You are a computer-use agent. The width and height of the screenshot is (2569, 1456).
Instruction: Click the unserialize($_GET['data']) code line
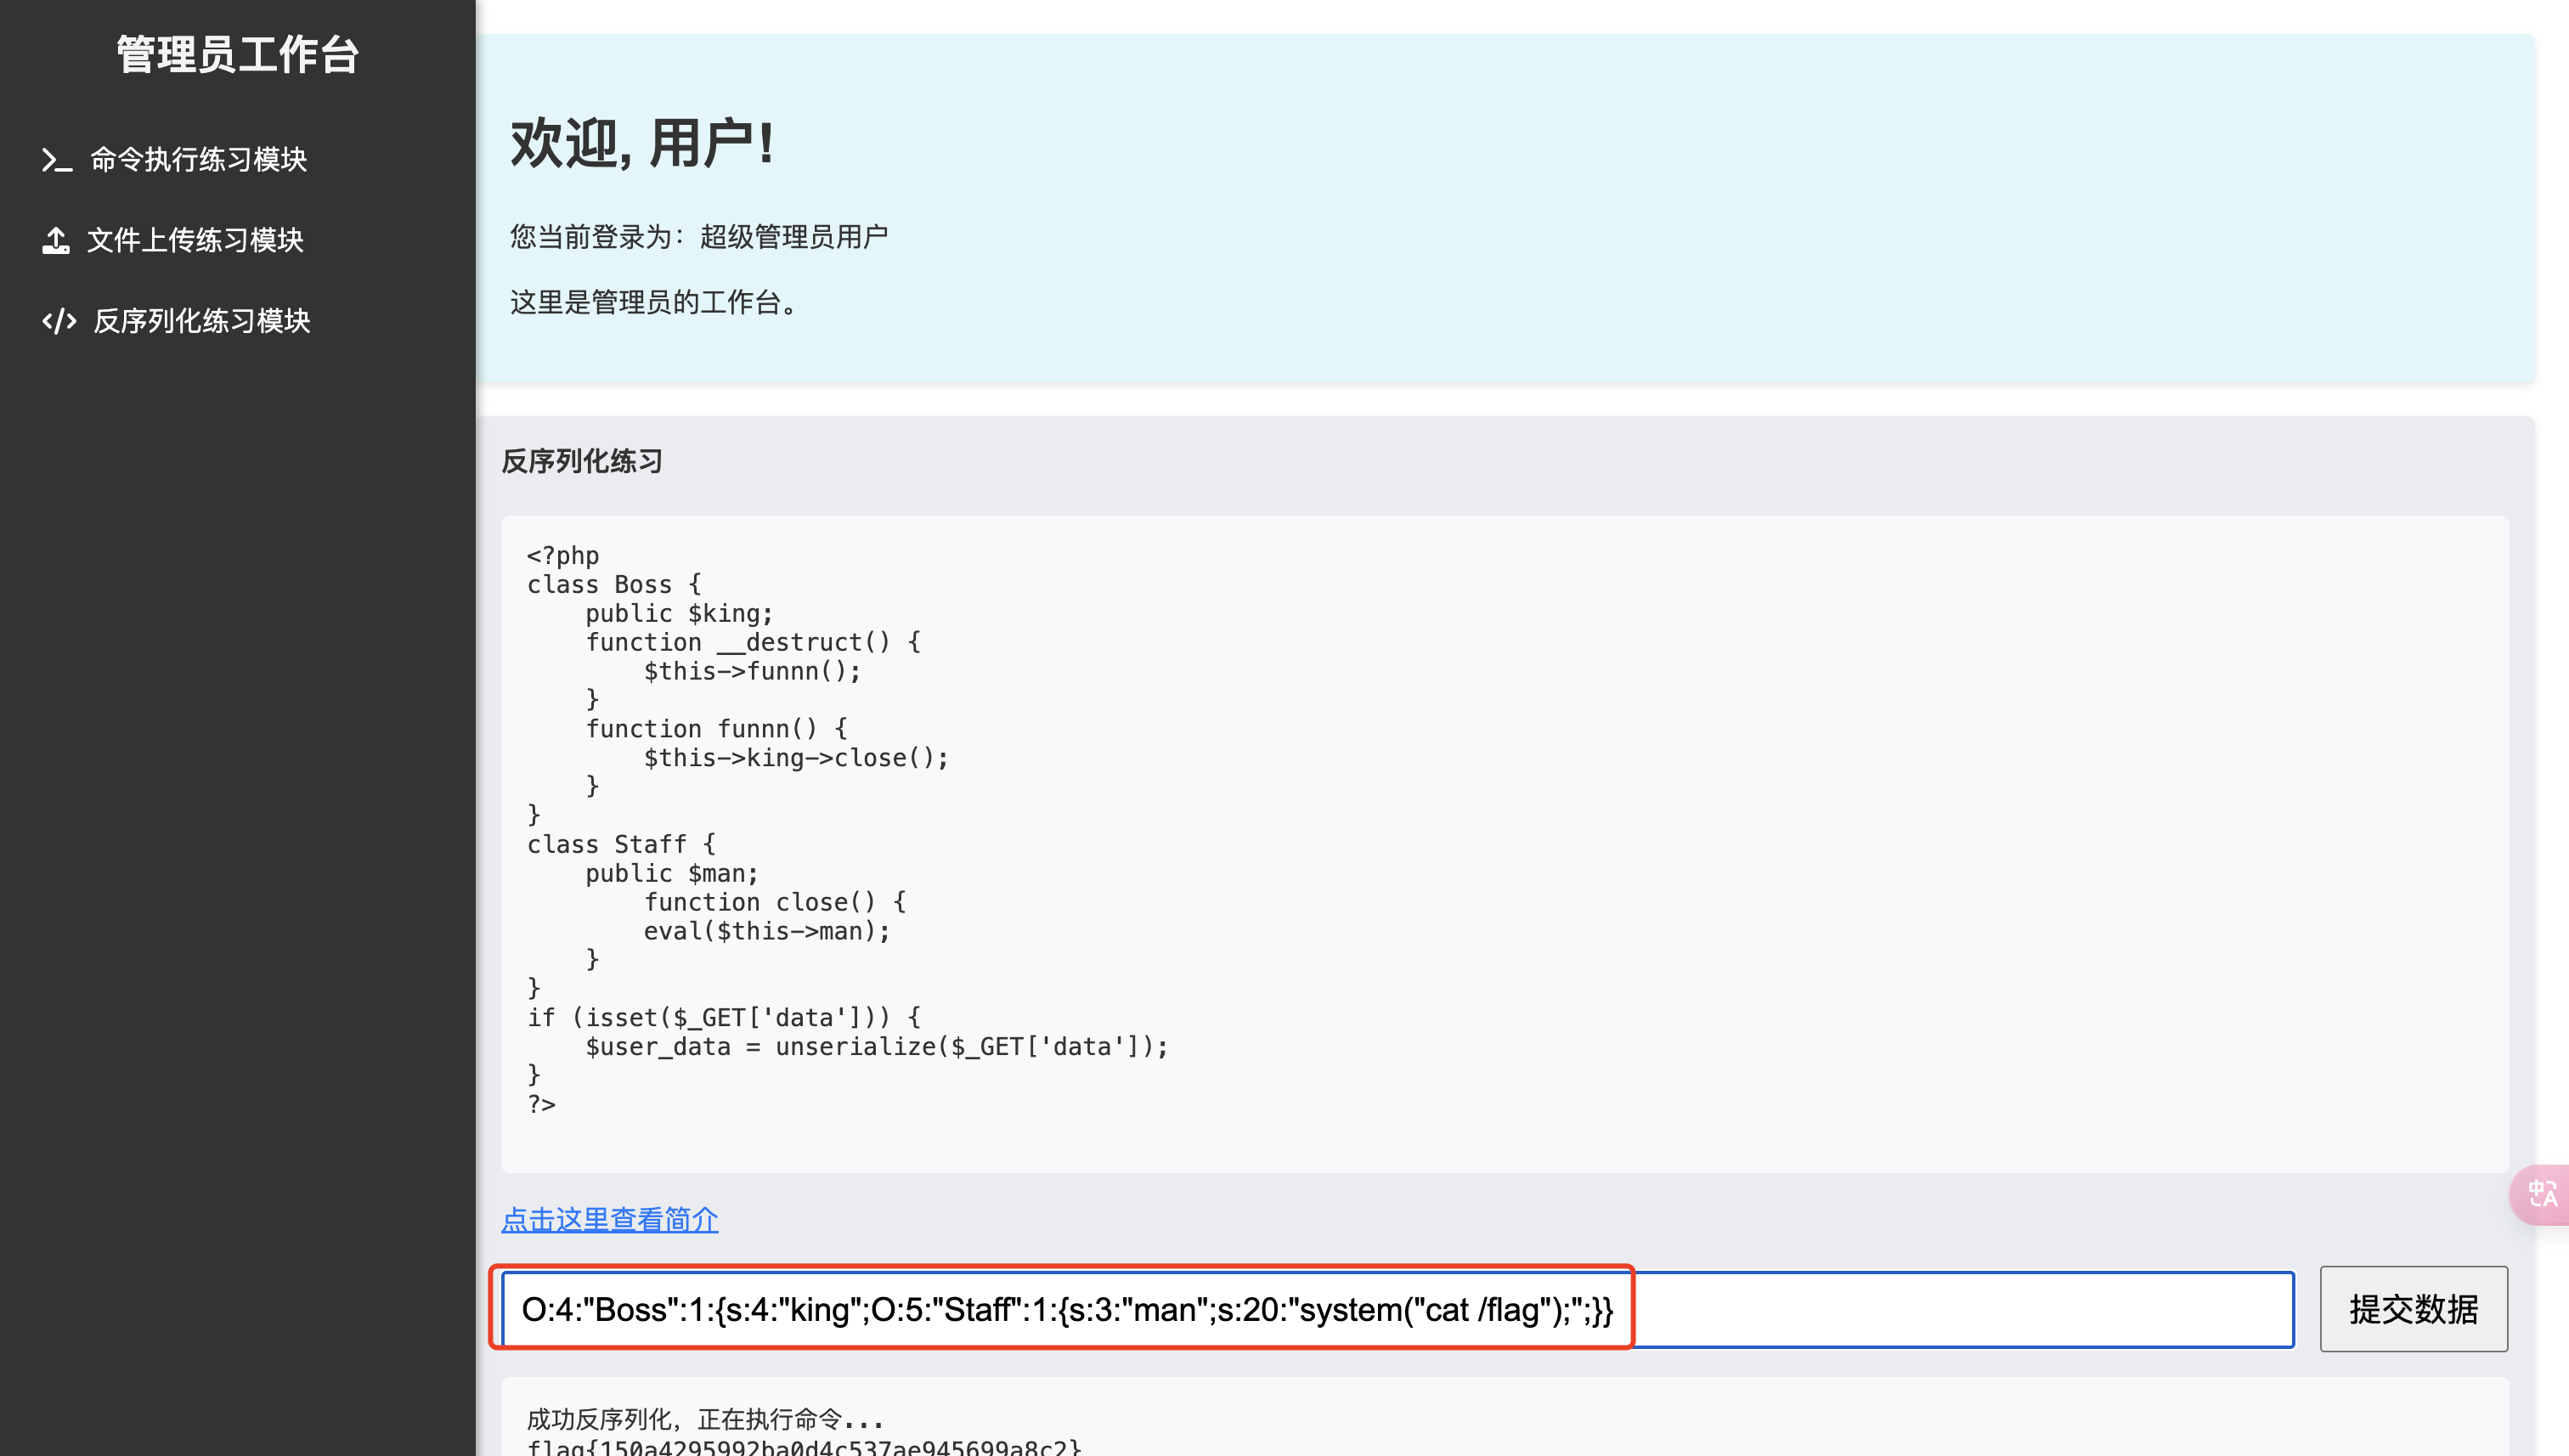876,1046
